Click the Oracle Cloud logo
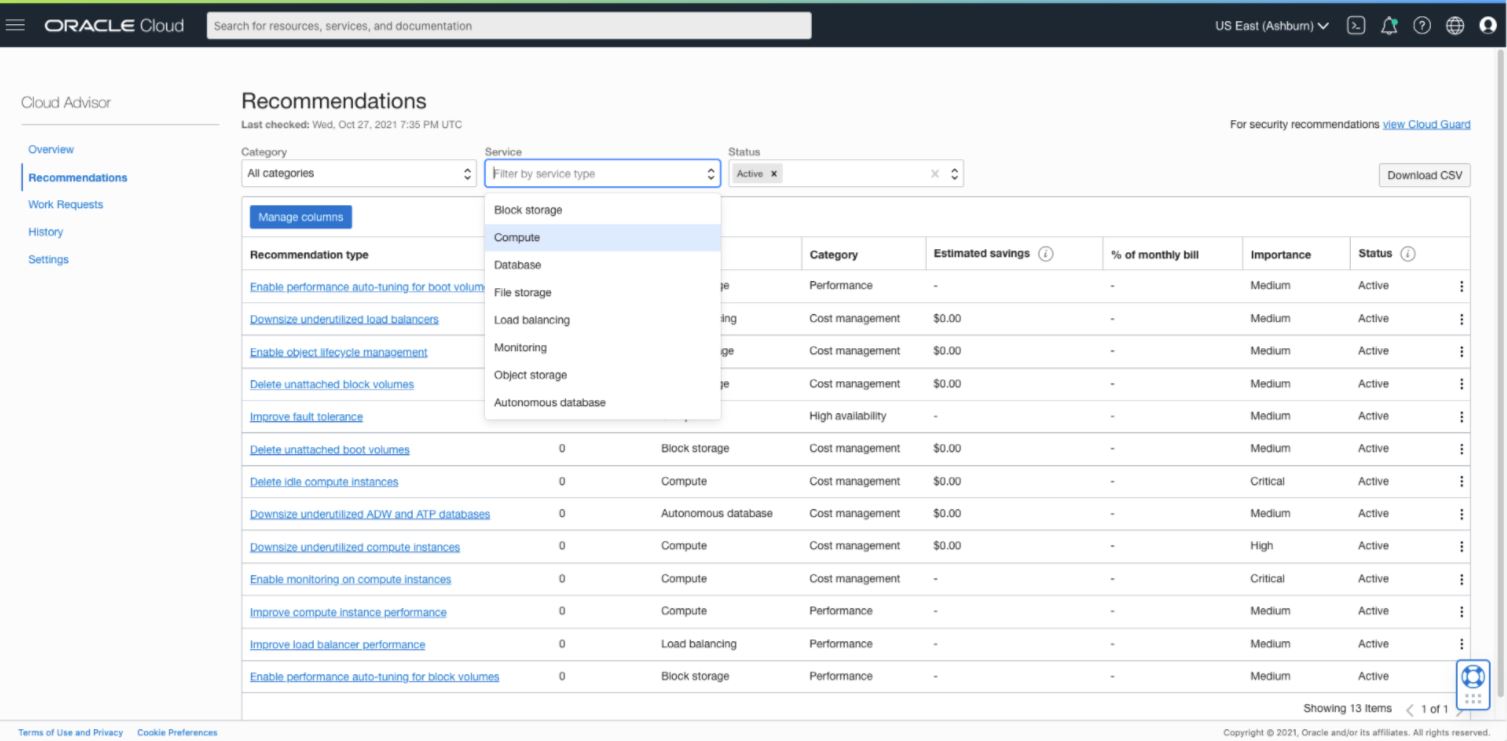Screen dimensions: 1507x741 coord(113,25)
